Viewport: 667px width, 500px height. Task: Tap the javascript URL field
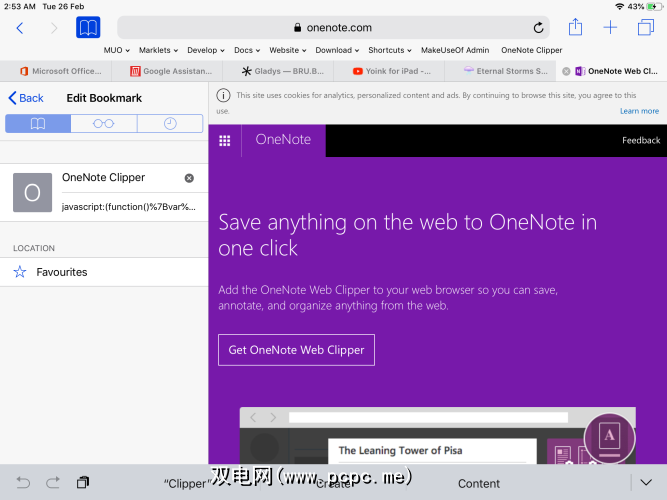(129, 207)
